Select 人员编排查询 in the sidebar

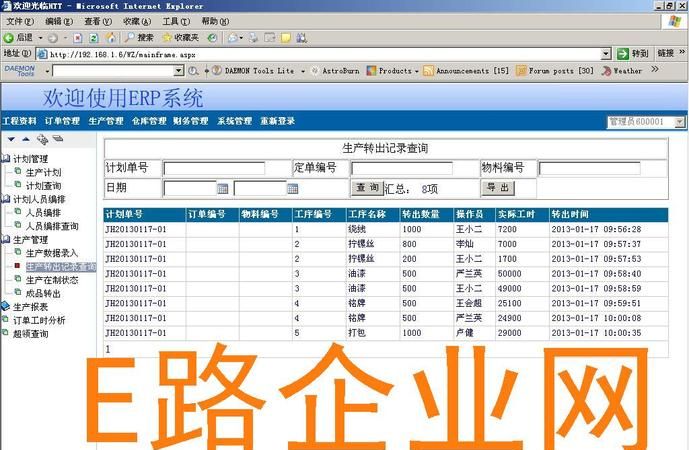pyautogui.click(x=52, y=226)
